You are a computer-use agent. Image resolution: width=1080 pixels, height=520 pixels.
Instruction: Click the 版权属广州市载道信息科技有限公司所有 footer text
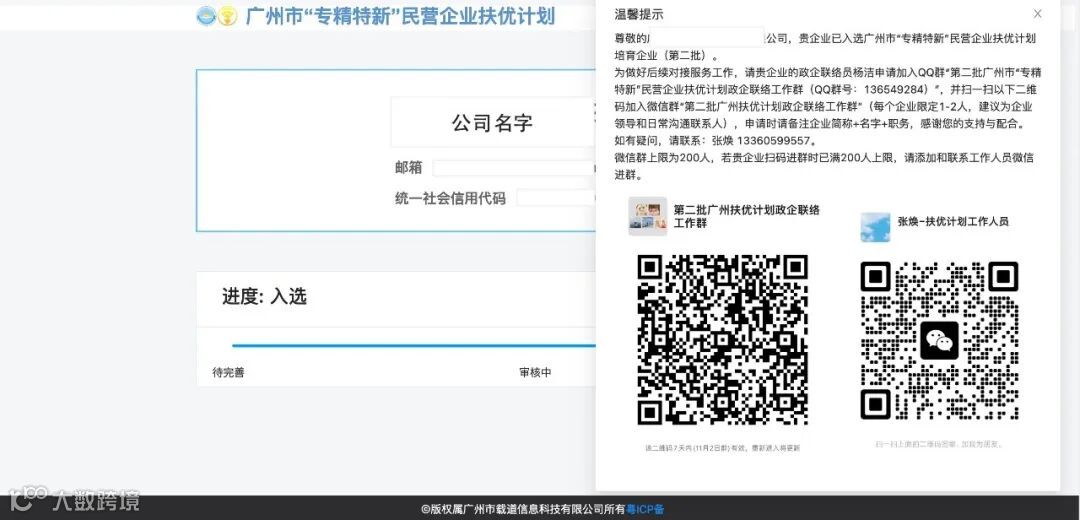click(523, 510)
